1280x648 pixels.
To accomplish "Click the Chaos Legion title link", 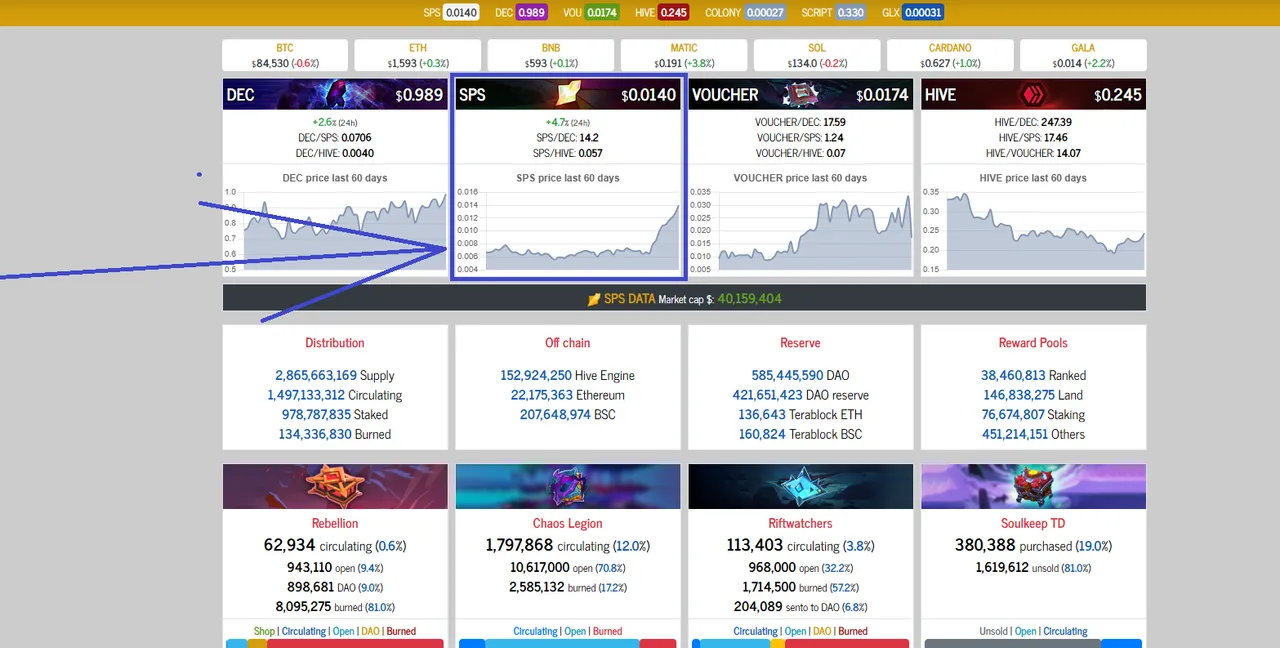I will 568,523.
